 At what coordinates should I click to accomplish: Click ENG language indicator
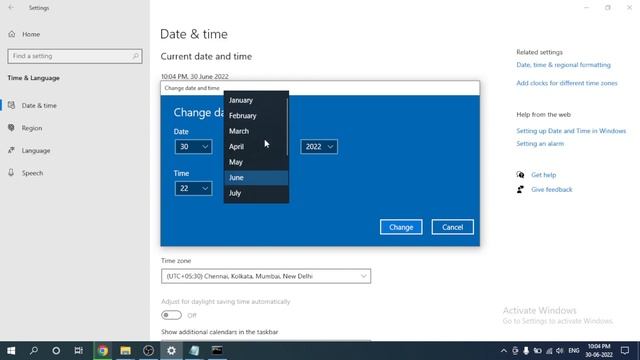click(573, 351)
